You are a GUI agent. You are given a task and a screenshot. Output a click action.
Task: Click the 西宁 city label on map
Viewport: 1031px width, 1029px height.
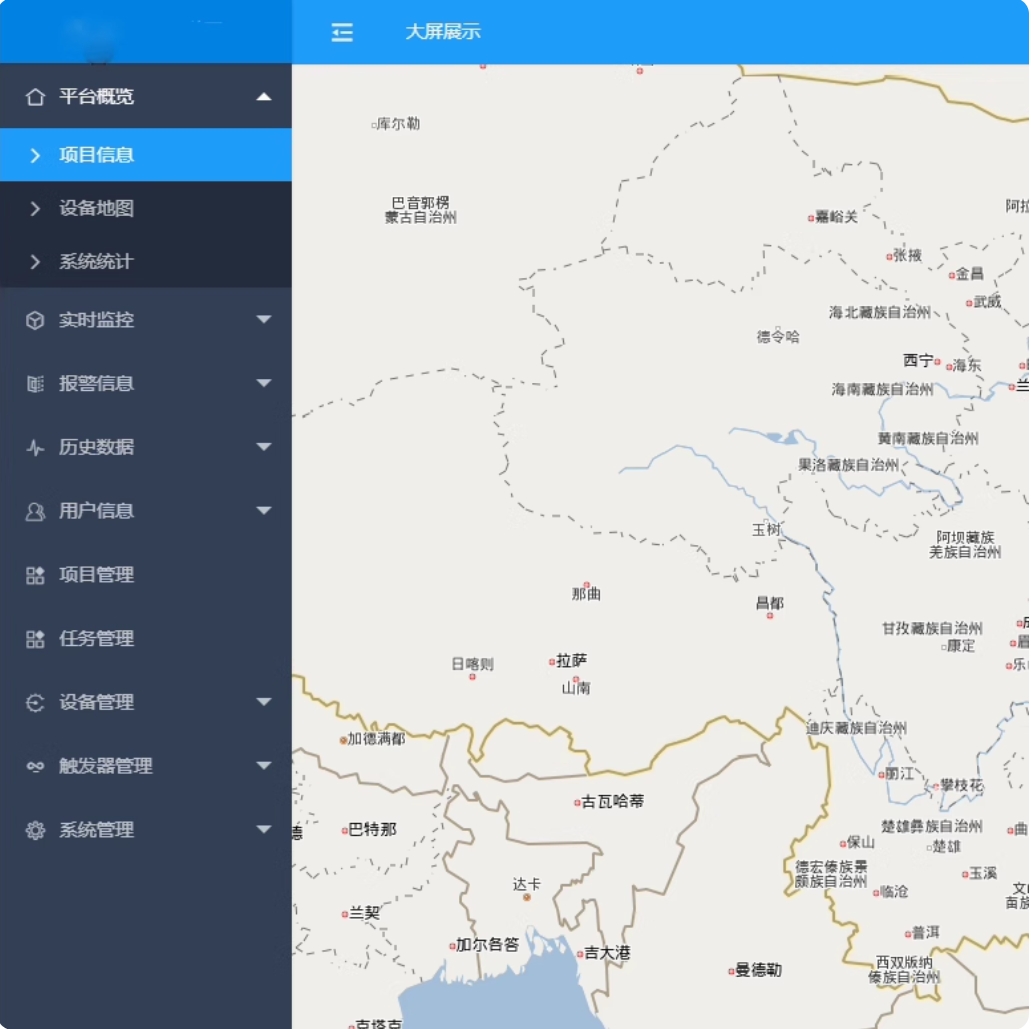click(918, 360)
